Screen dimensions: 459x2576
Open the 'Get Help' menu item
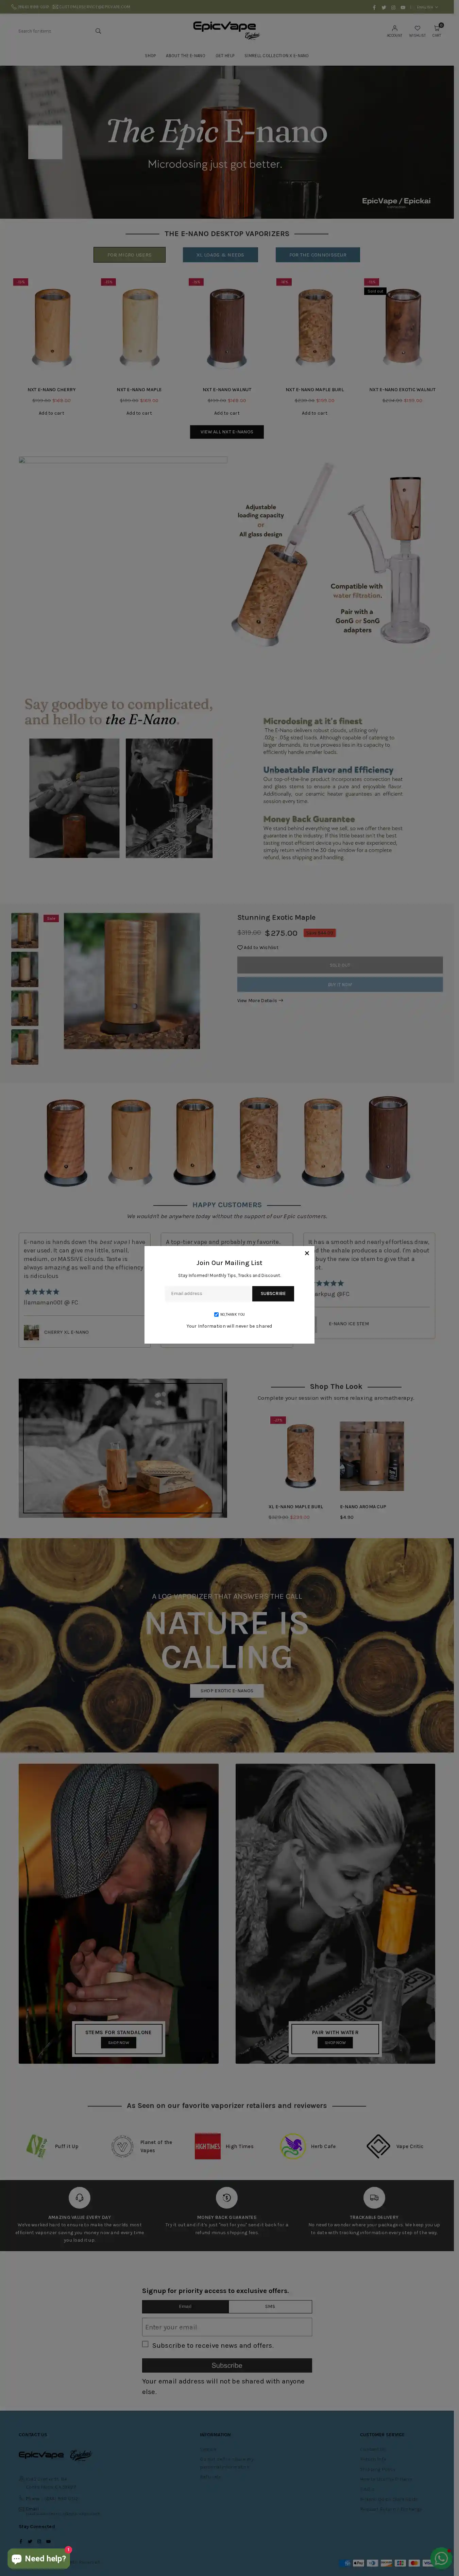coord(225,56)
